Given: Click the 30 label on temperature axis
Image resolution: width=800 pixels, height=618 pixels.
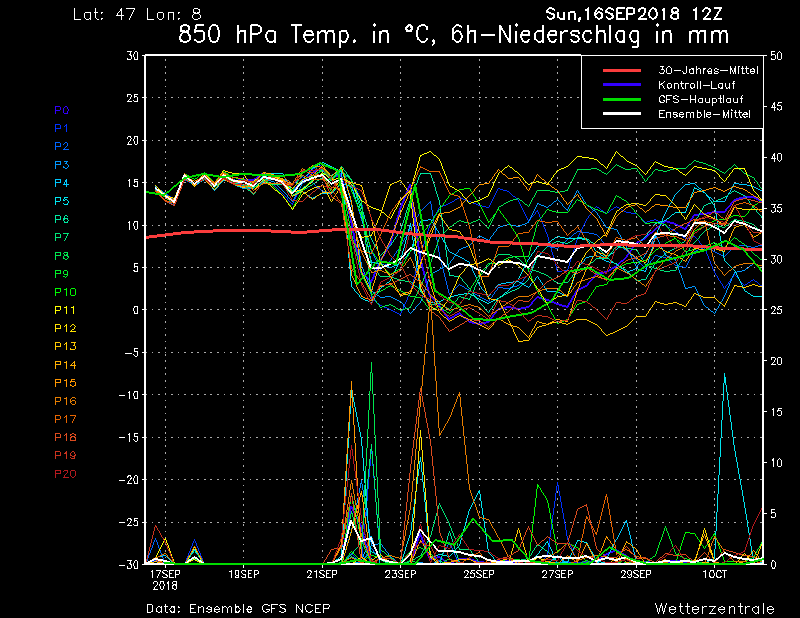Looking at the screenshot, I should click(133, 56).
